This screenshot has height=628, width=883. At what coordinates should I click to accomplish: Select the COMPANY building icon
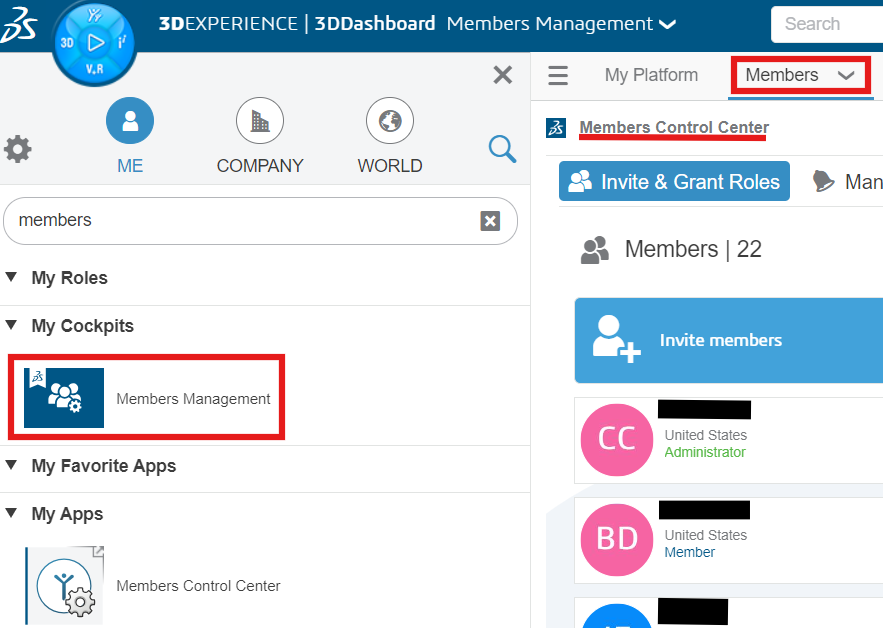tap(260, 121)
